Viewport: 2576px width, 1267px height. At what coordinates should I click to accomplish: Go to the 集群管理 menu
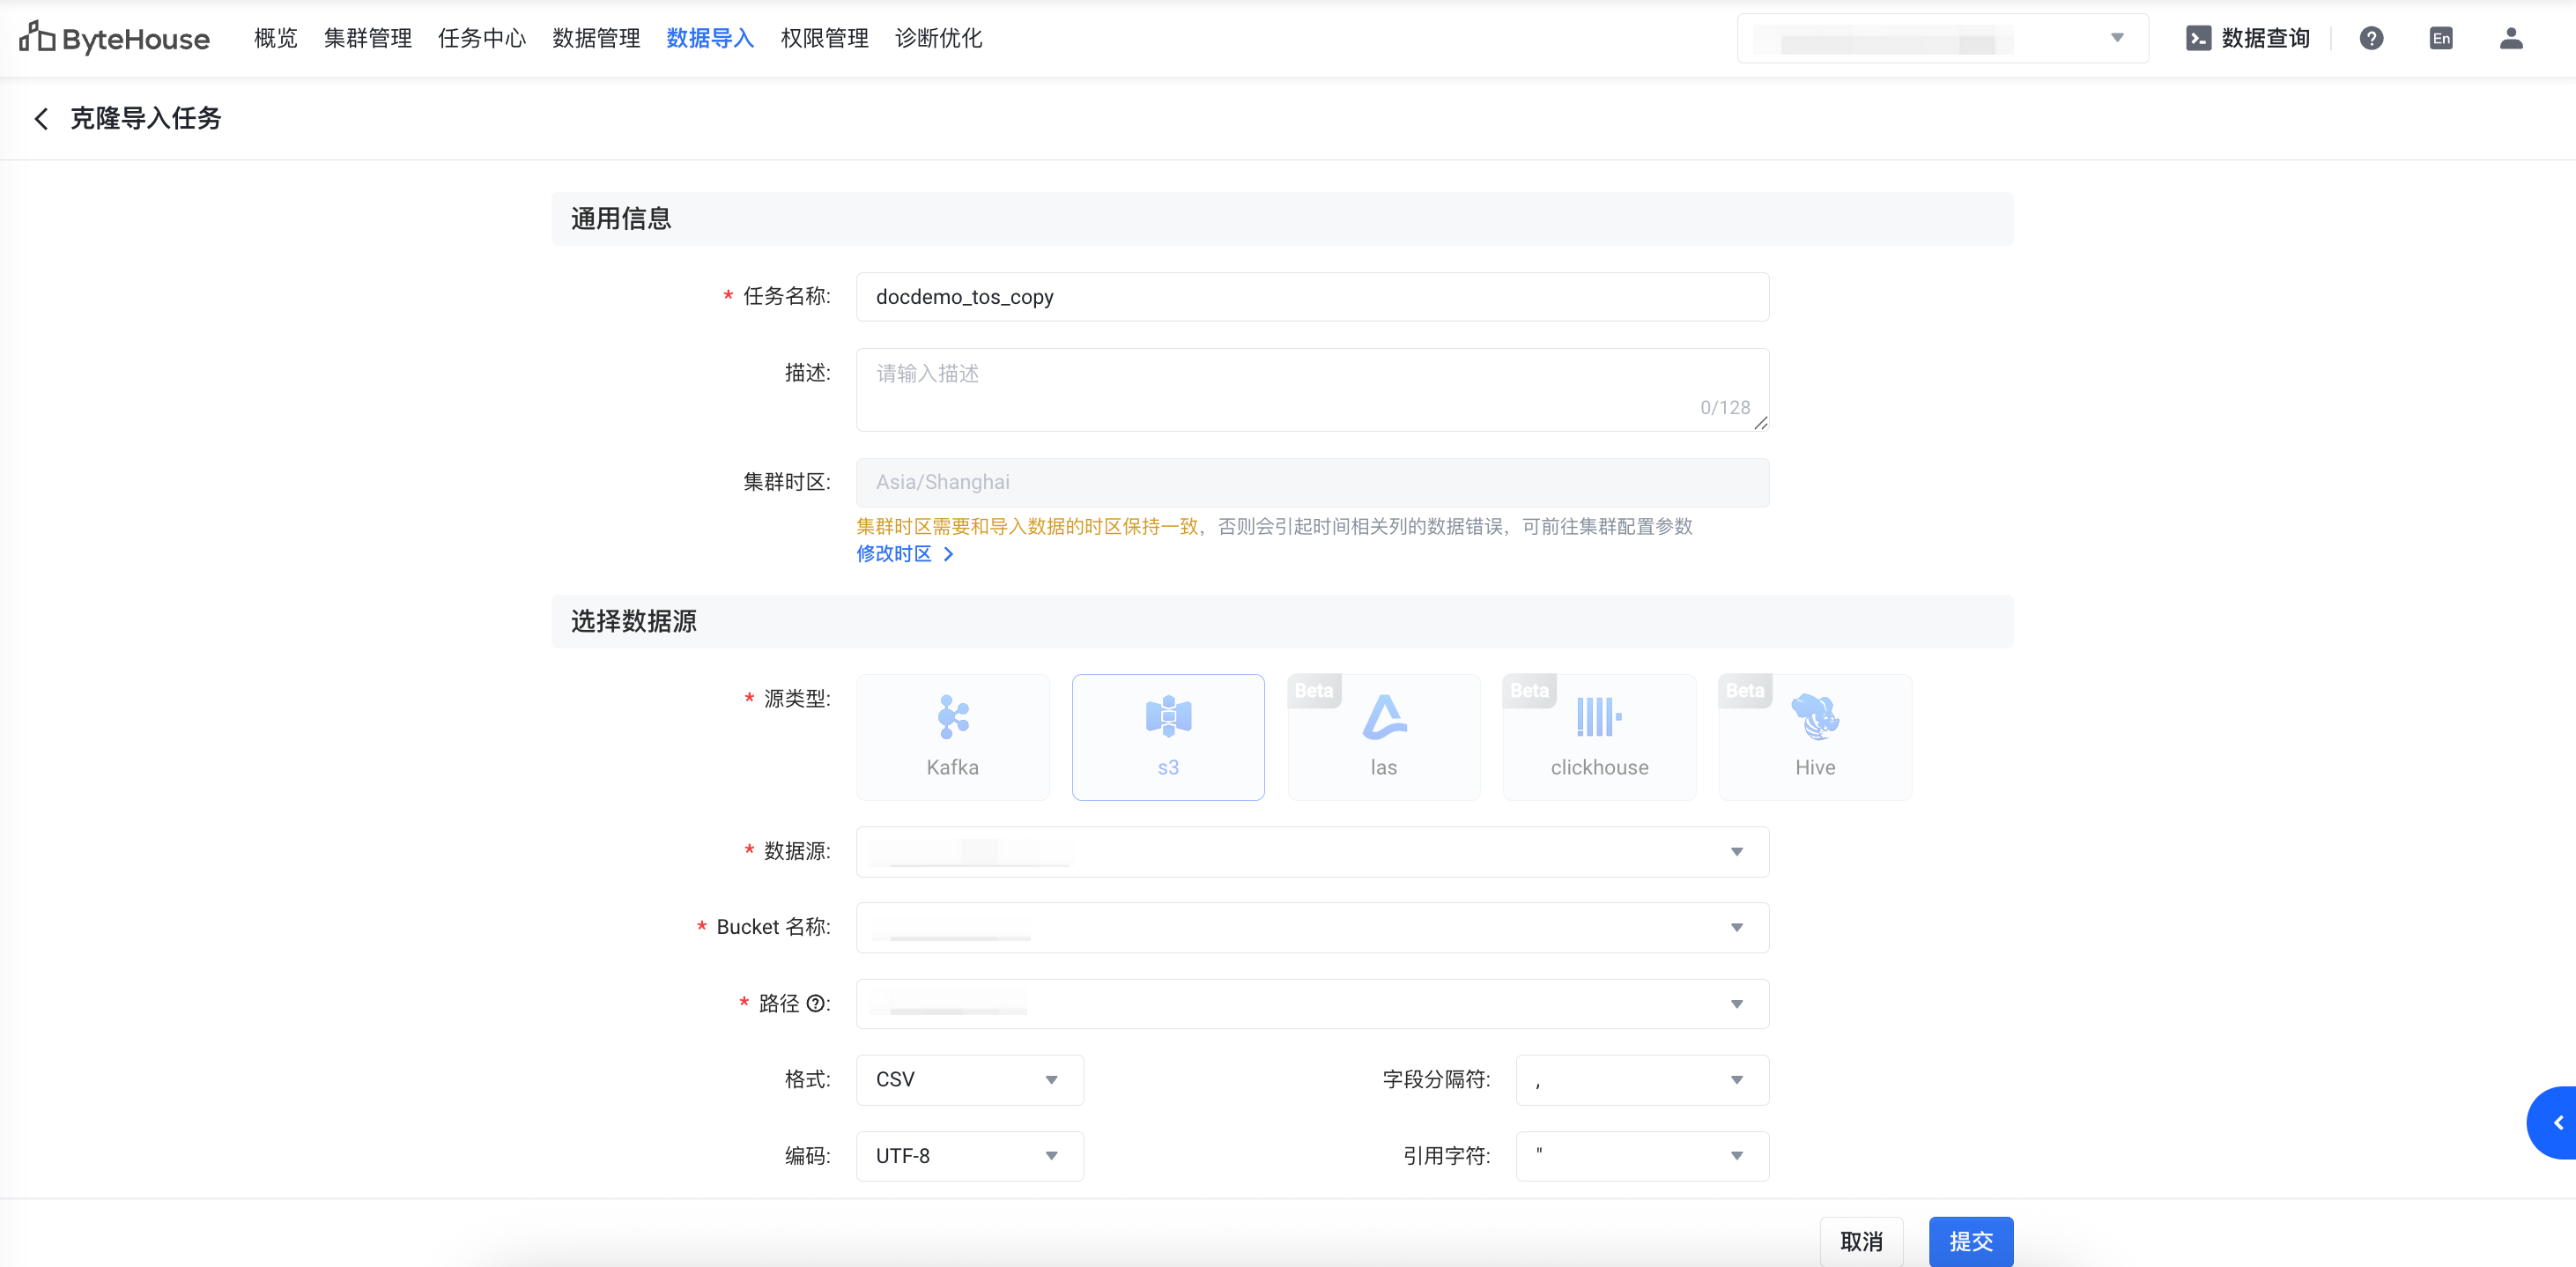click(x=367, y=39)
